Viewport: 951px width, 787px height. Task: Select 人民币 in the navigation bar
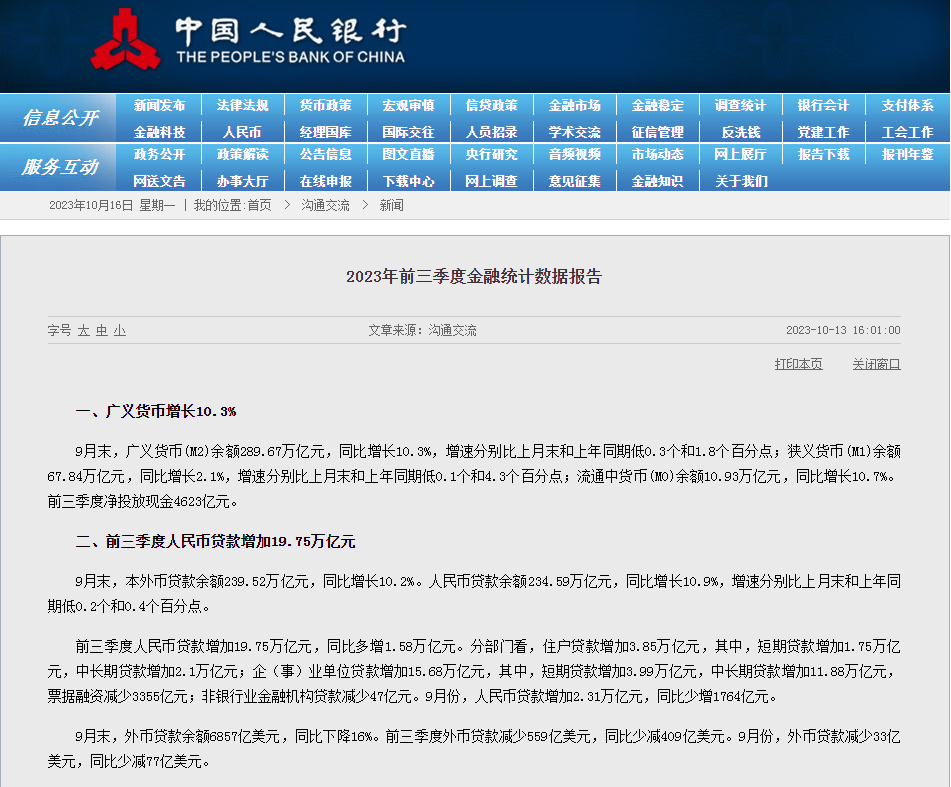(242, 132)
